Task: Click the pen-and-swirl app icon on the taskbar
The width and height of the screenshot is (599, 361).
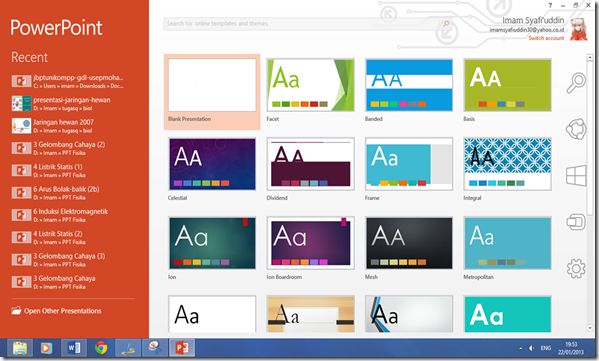Action: pos(128,348)
